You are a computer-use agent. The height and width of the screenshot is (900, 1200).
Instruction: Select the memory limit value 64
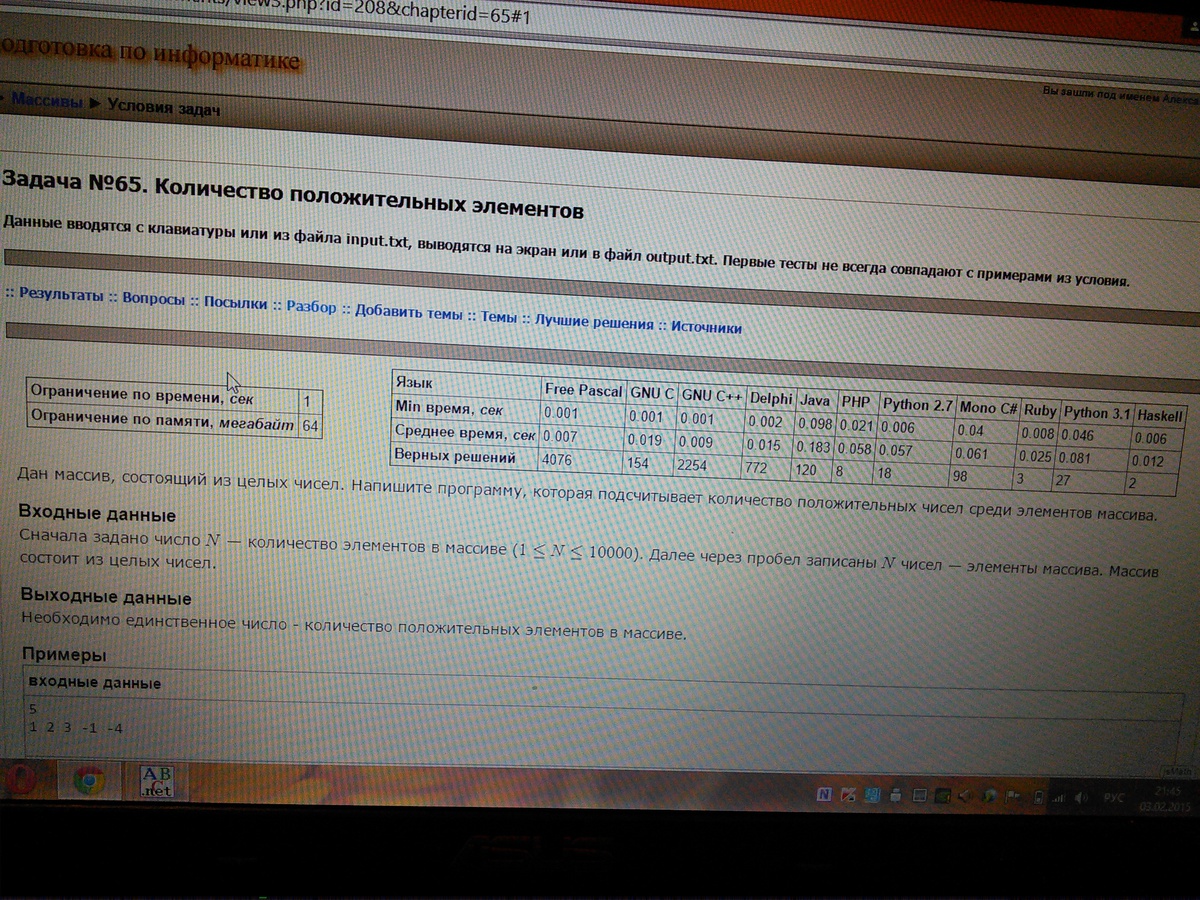(310, 425)
